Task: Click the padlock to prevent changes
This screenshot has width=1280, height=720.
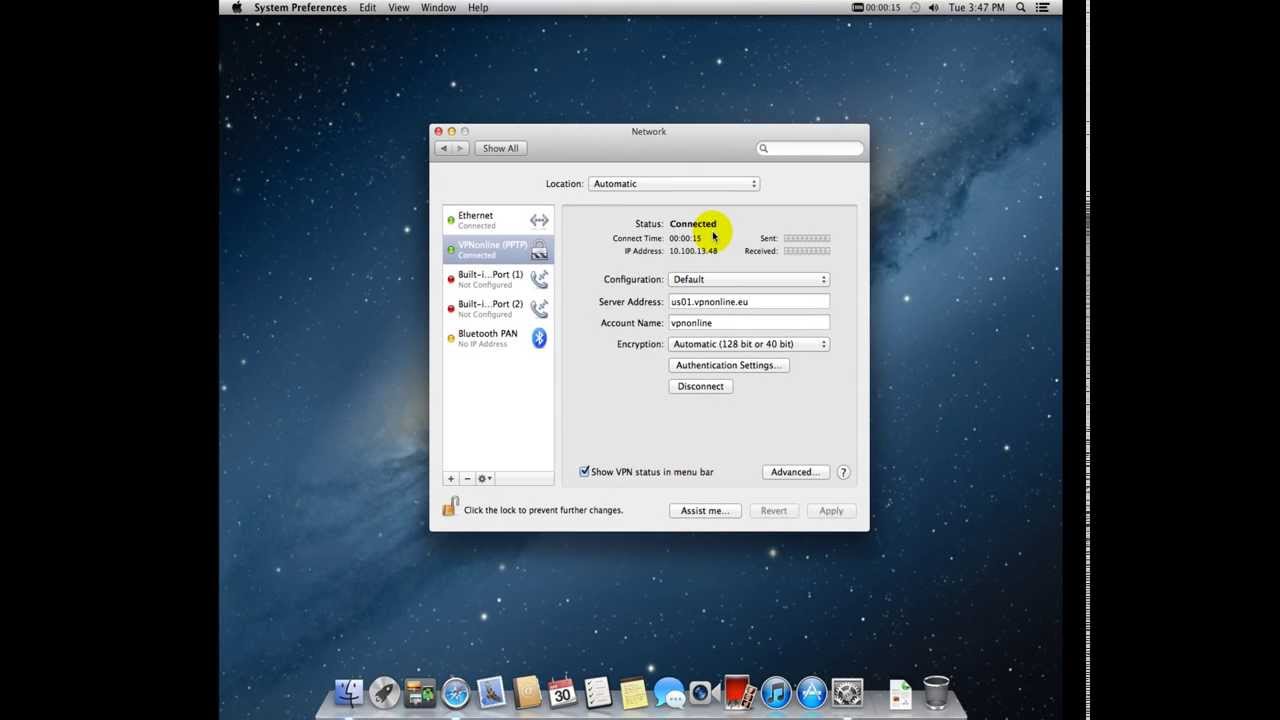Action: (x=450, y=507)
